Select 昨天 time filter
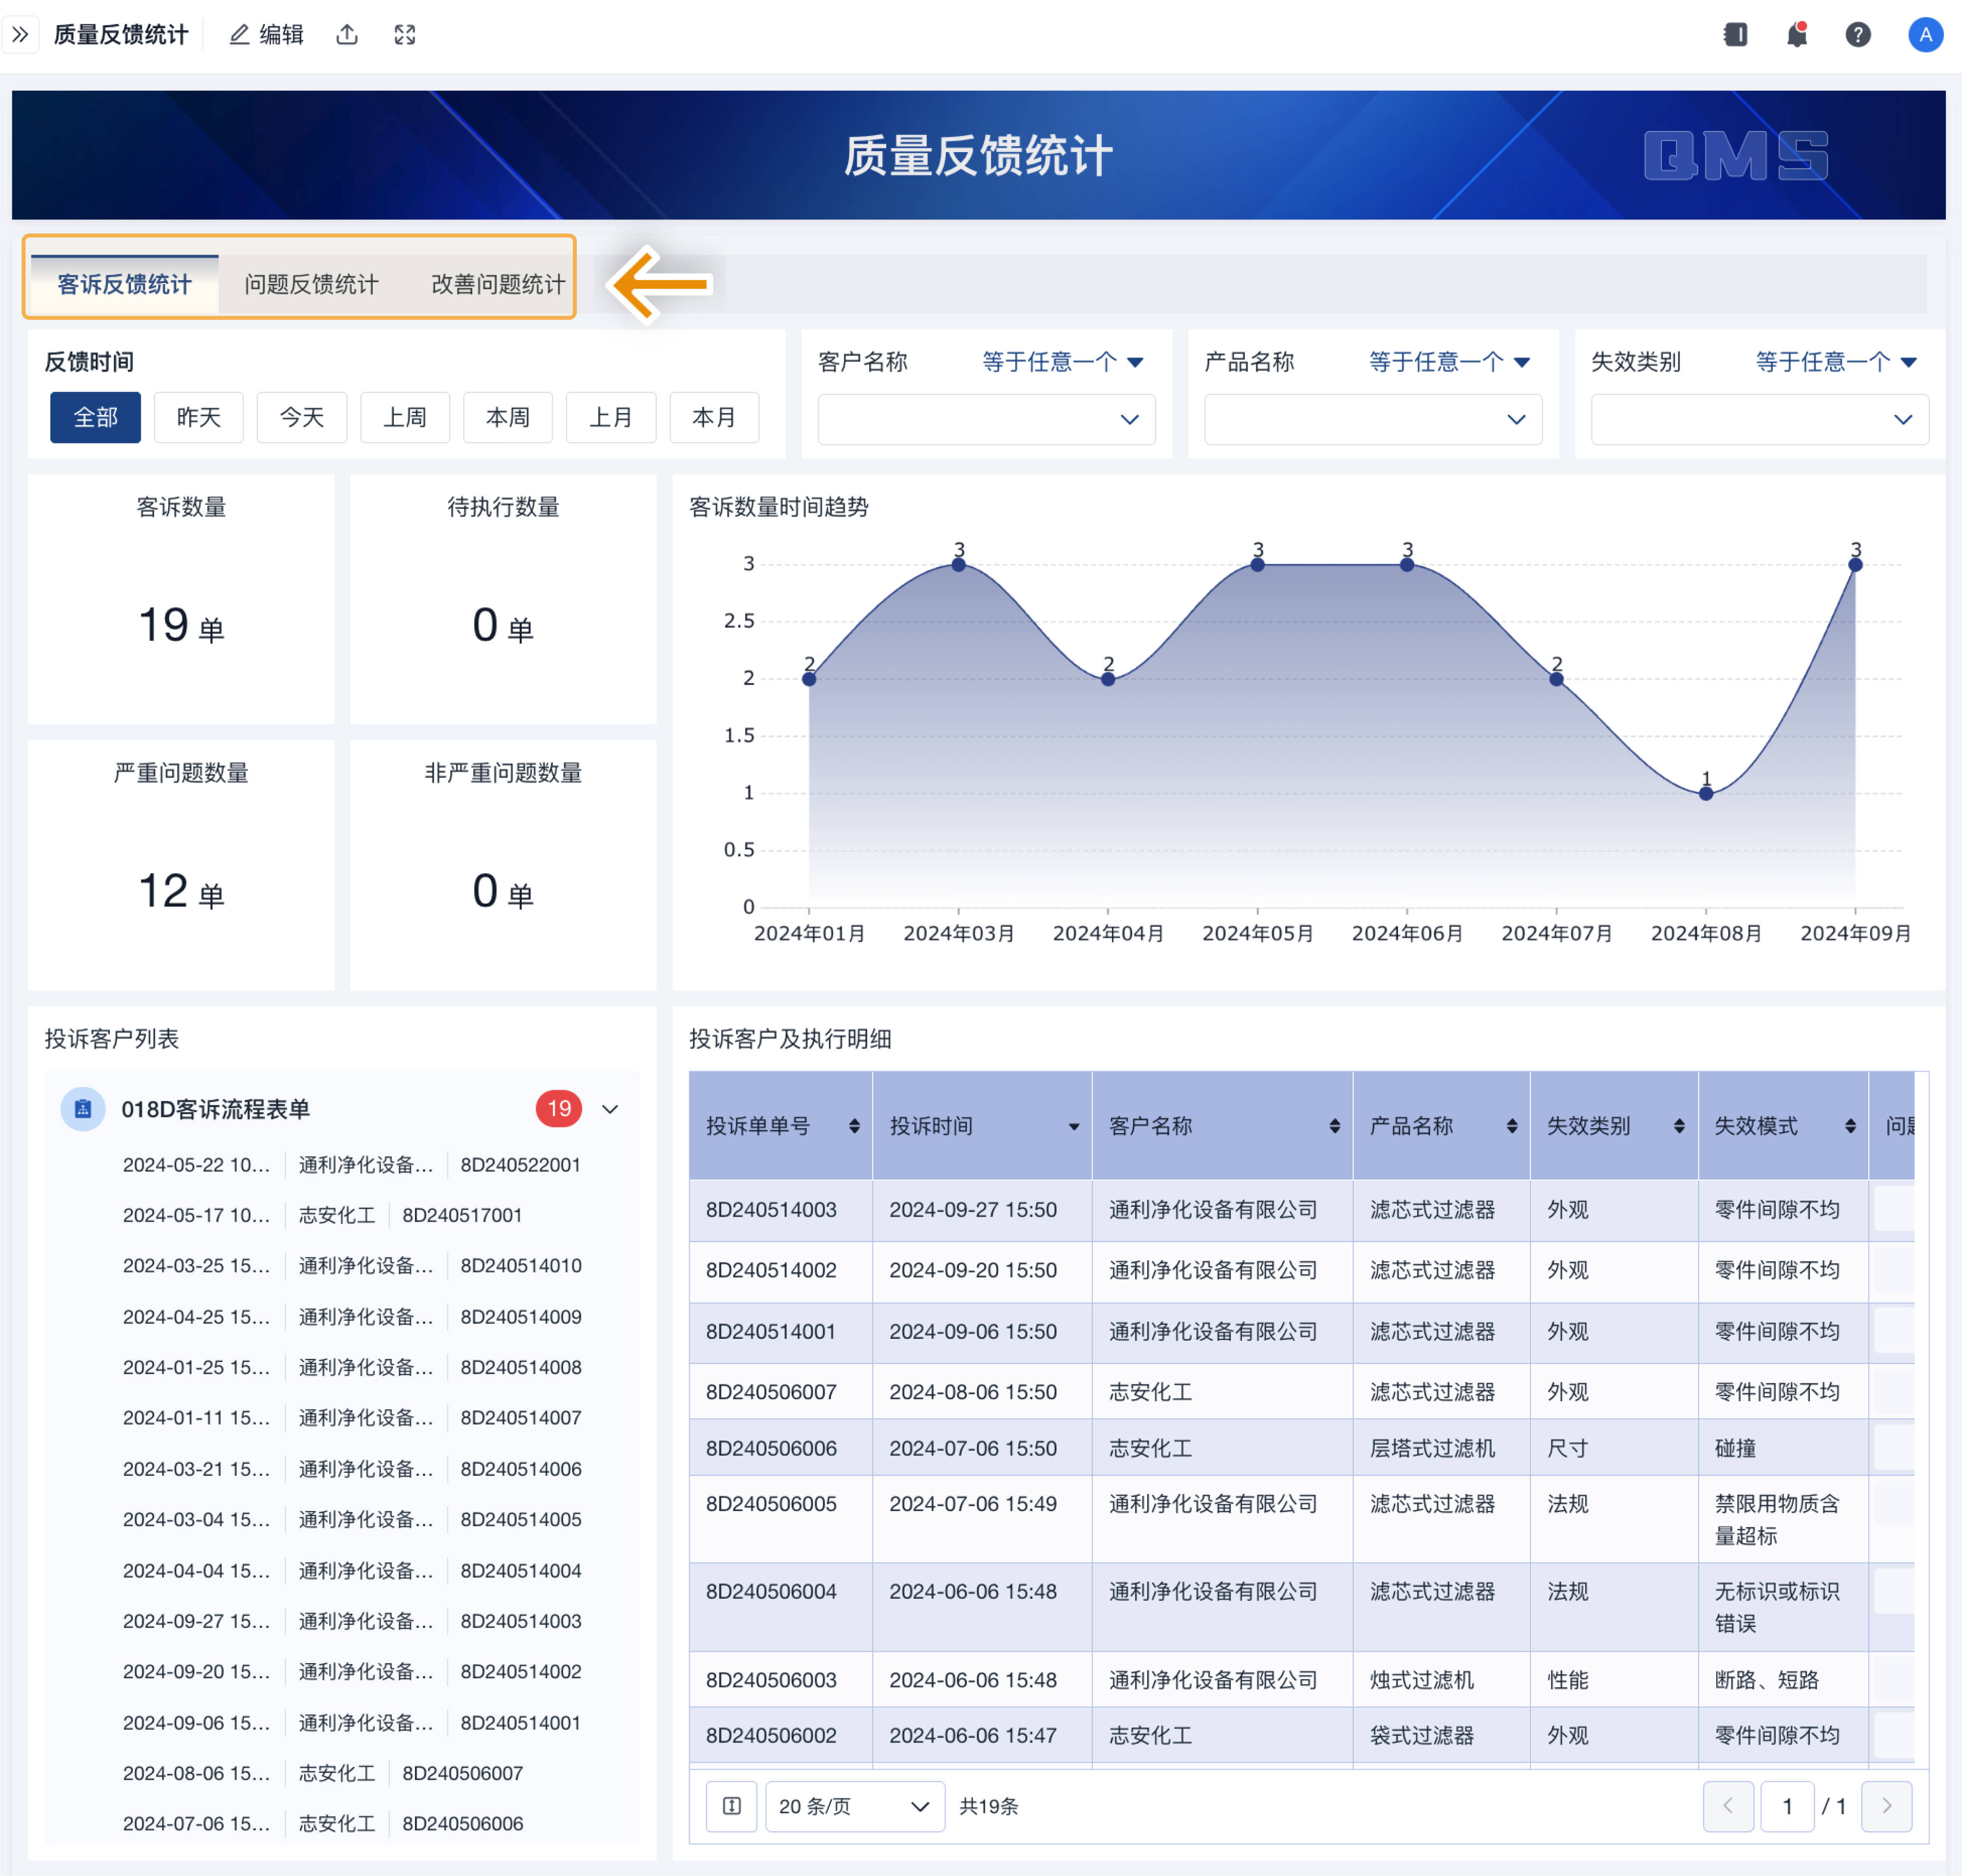The width and height of the screenshot is (1962, 1876). coord(198,417)
